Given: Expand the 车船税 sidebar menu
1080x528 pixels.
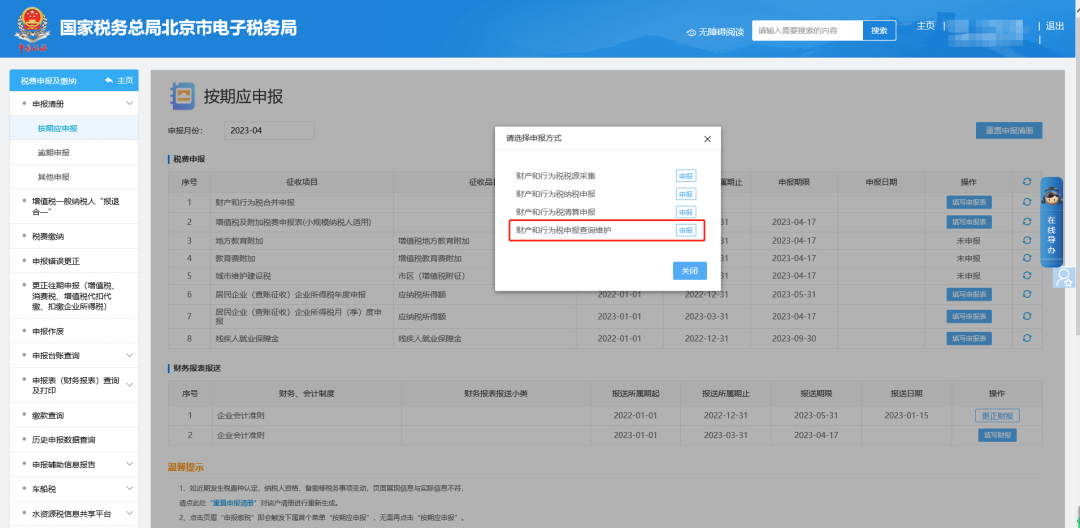Looking at the screenshot, I should click(x=129, y=489).
